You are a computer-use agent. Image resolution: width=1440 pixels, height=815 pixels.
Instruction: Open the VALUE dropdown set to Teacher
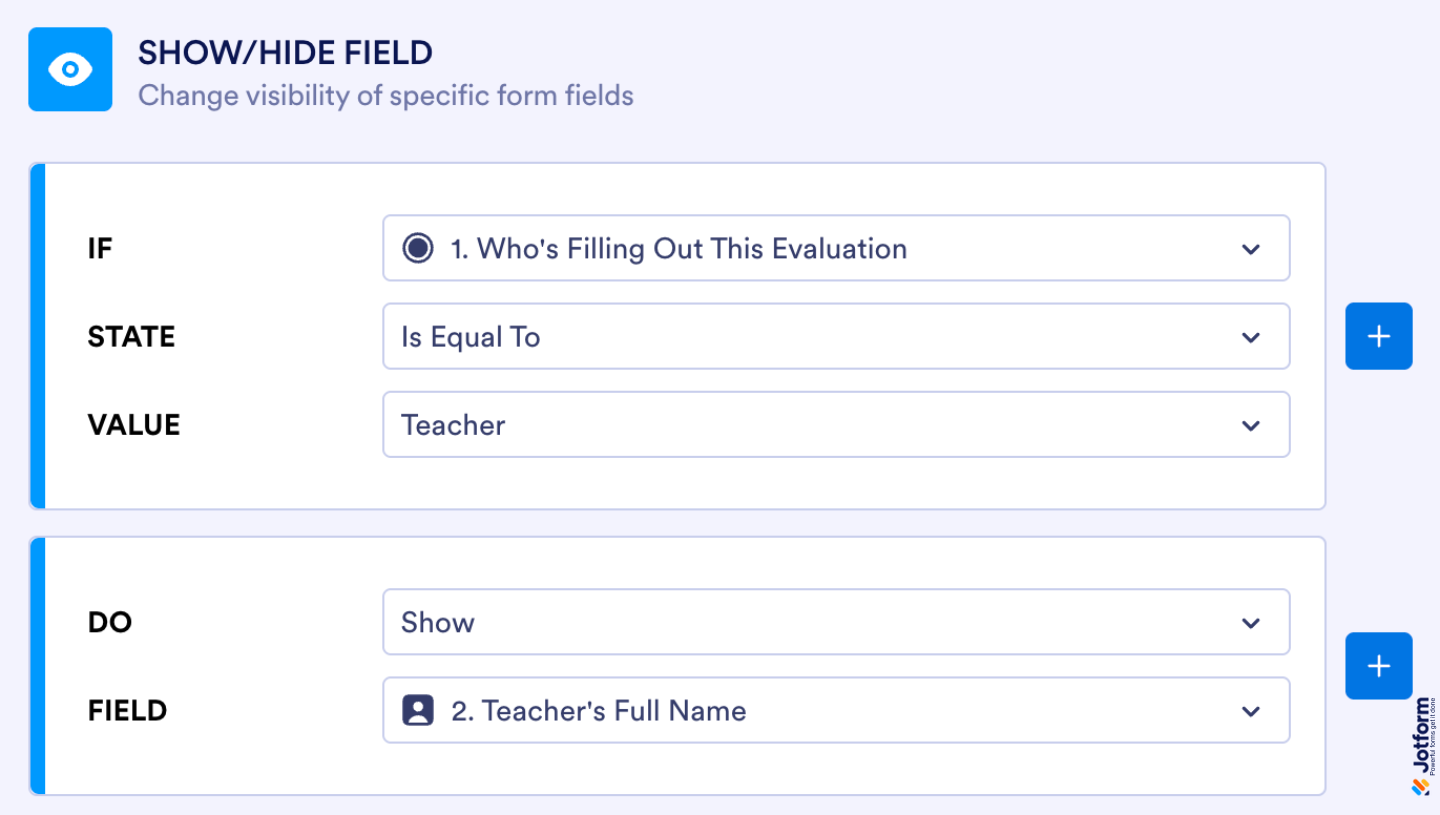click(x=836, y=424)
